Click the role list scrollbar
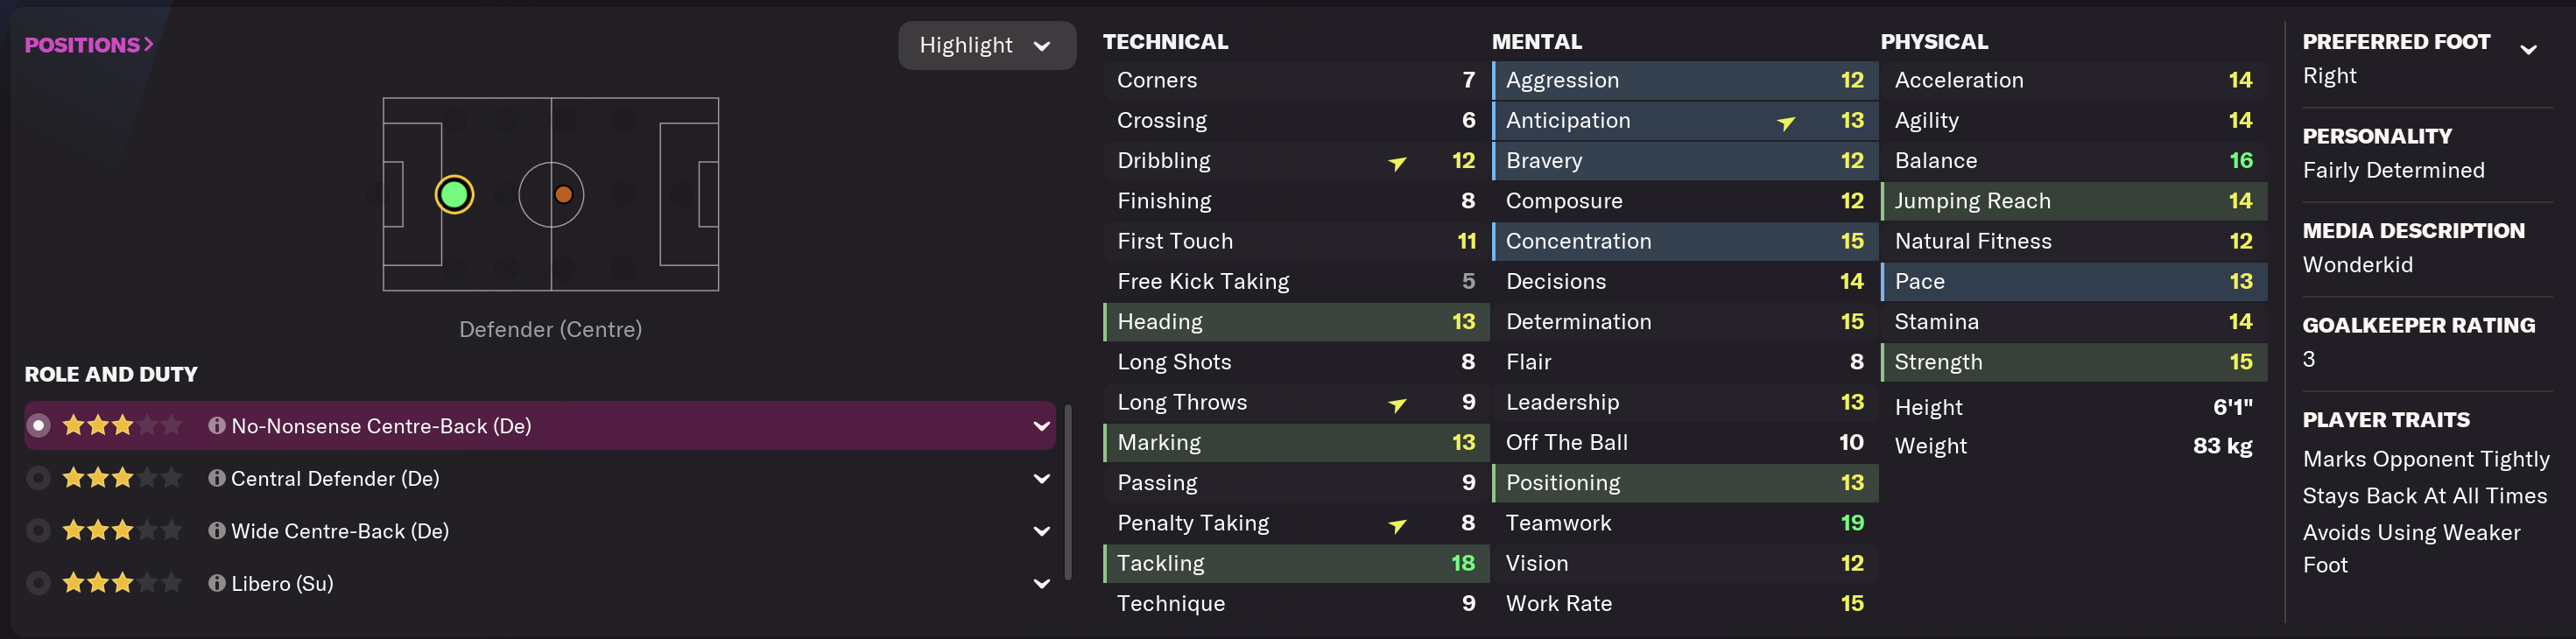The image size is (2576, 639). click(1068, 491)
